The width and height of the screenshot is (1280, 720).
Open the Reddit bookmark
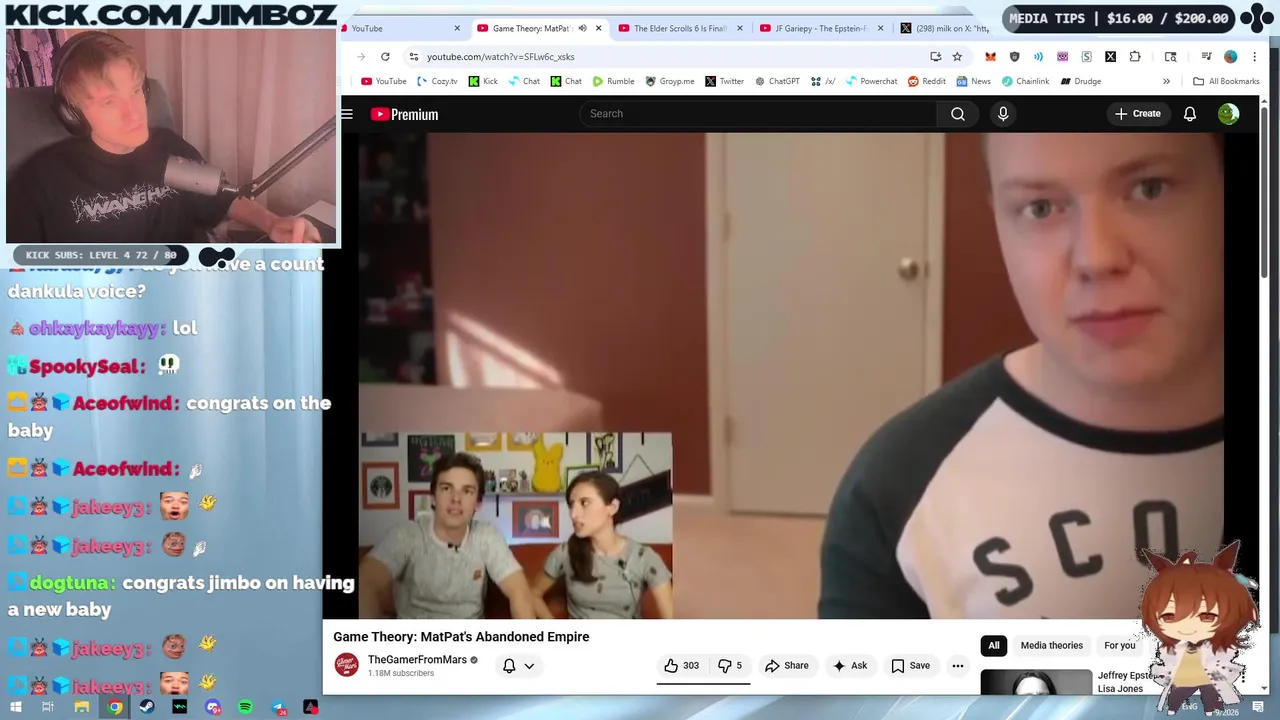click(926, 81)
